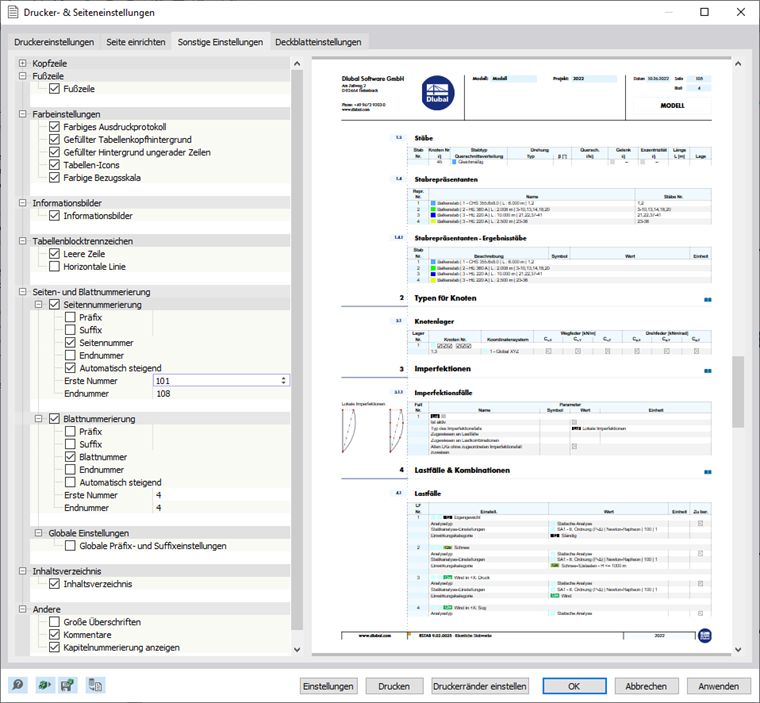Image resolution: width=760 pixels, height=703 pixels.
Task: Toggle Leere Zeile checkbox
Action: tap(54, 254)
